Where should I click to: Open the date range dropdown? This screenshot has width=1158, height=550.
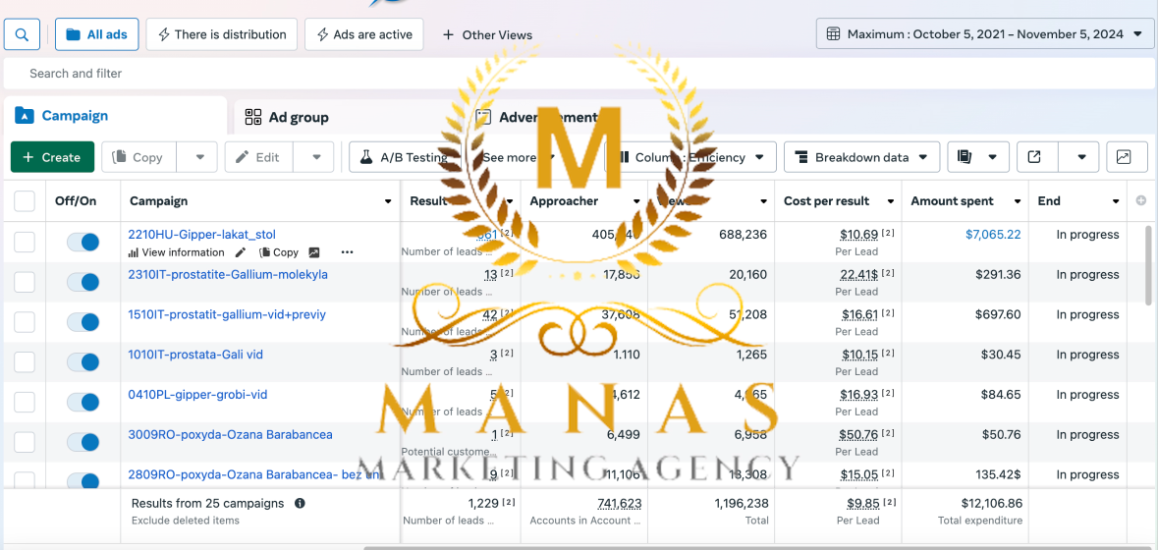[984, 34]
